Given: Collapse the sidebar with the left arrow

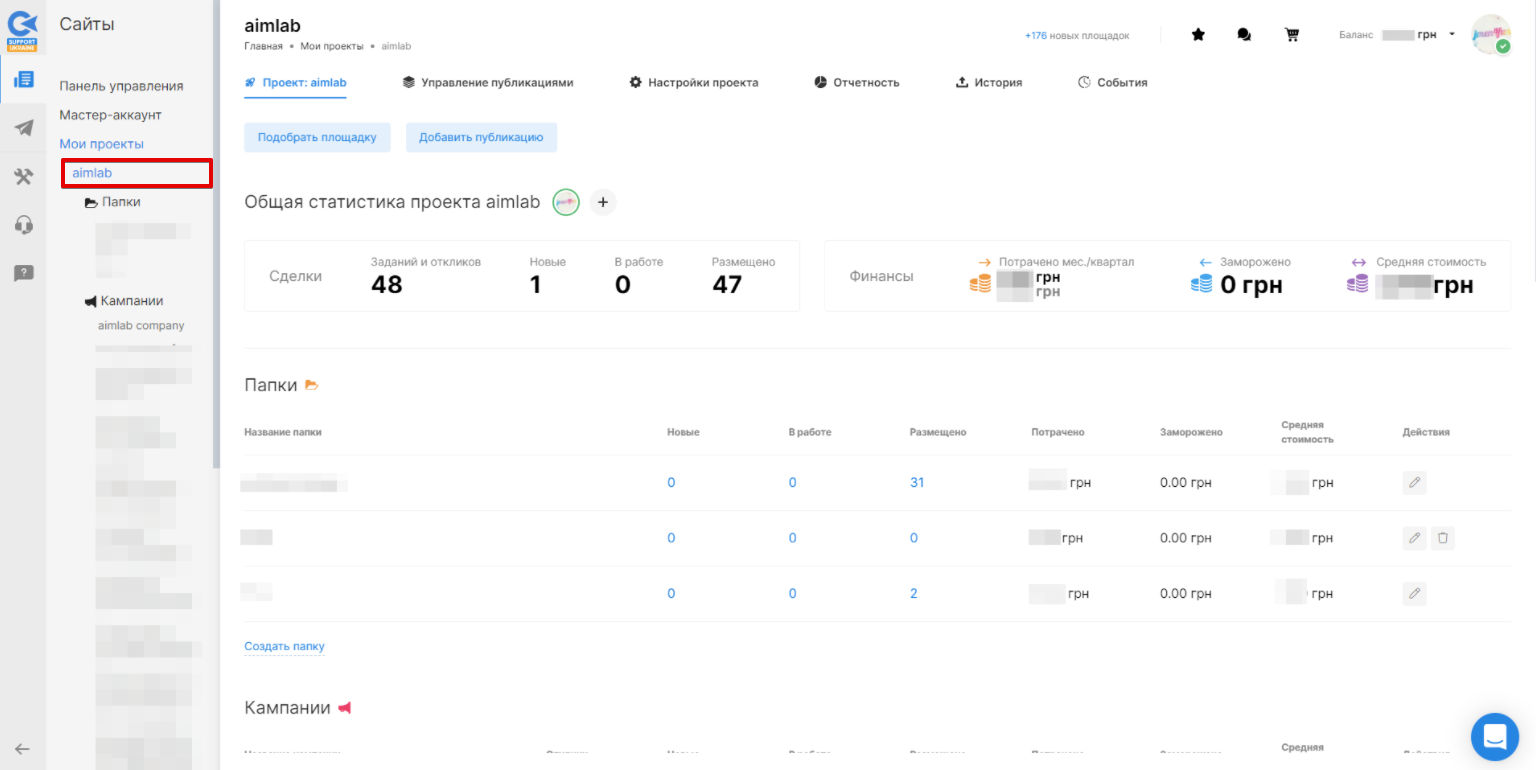Looking at the screenshot, I should (22, 749).
